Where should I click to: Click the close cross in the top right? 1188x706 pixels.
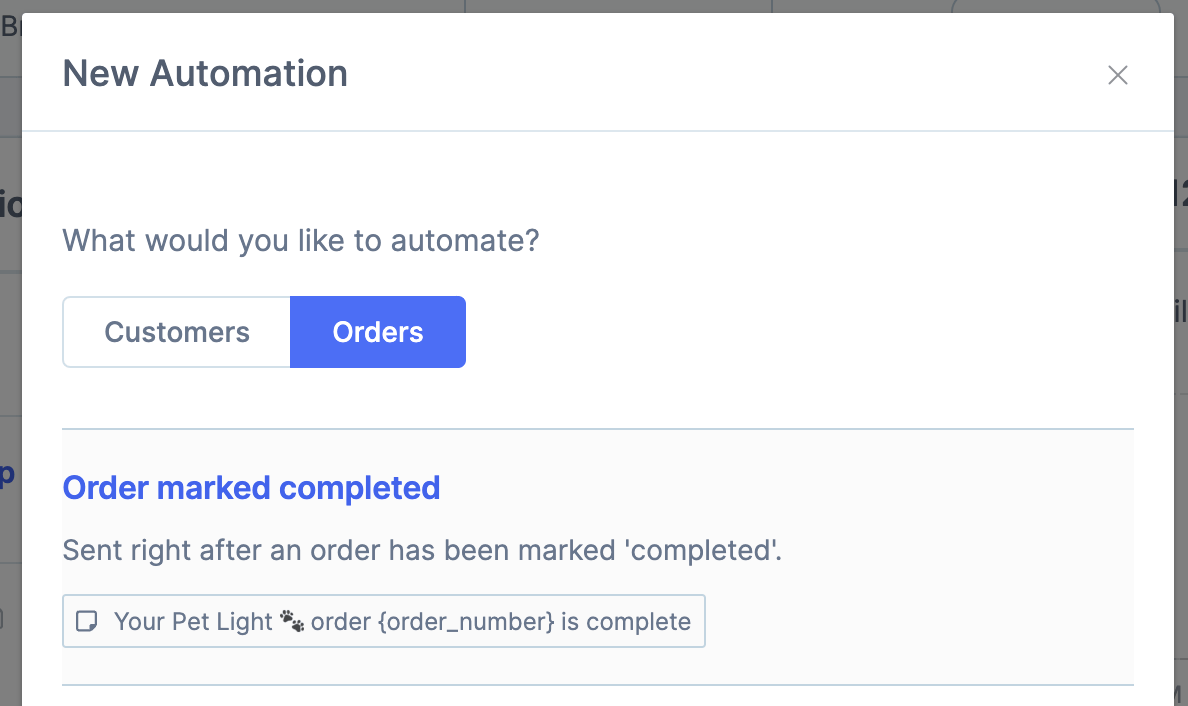coord(1117,75)
